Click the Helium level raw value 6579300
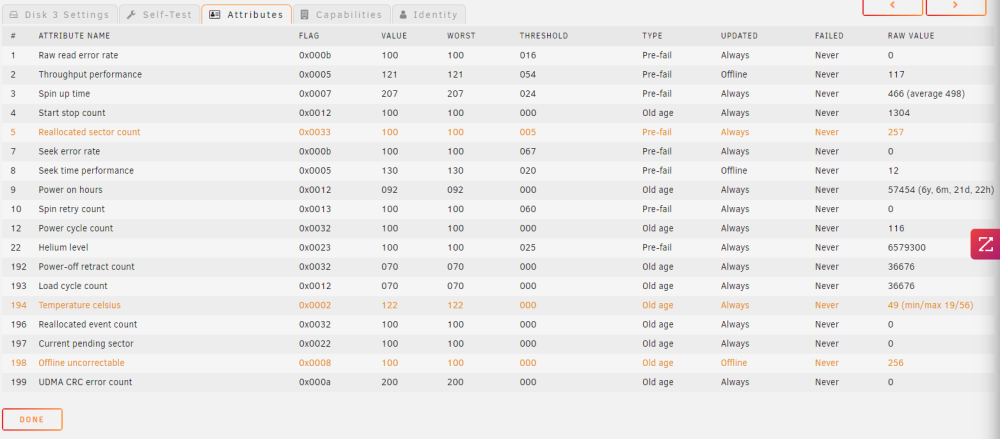1000x439 pixels. 907,247
